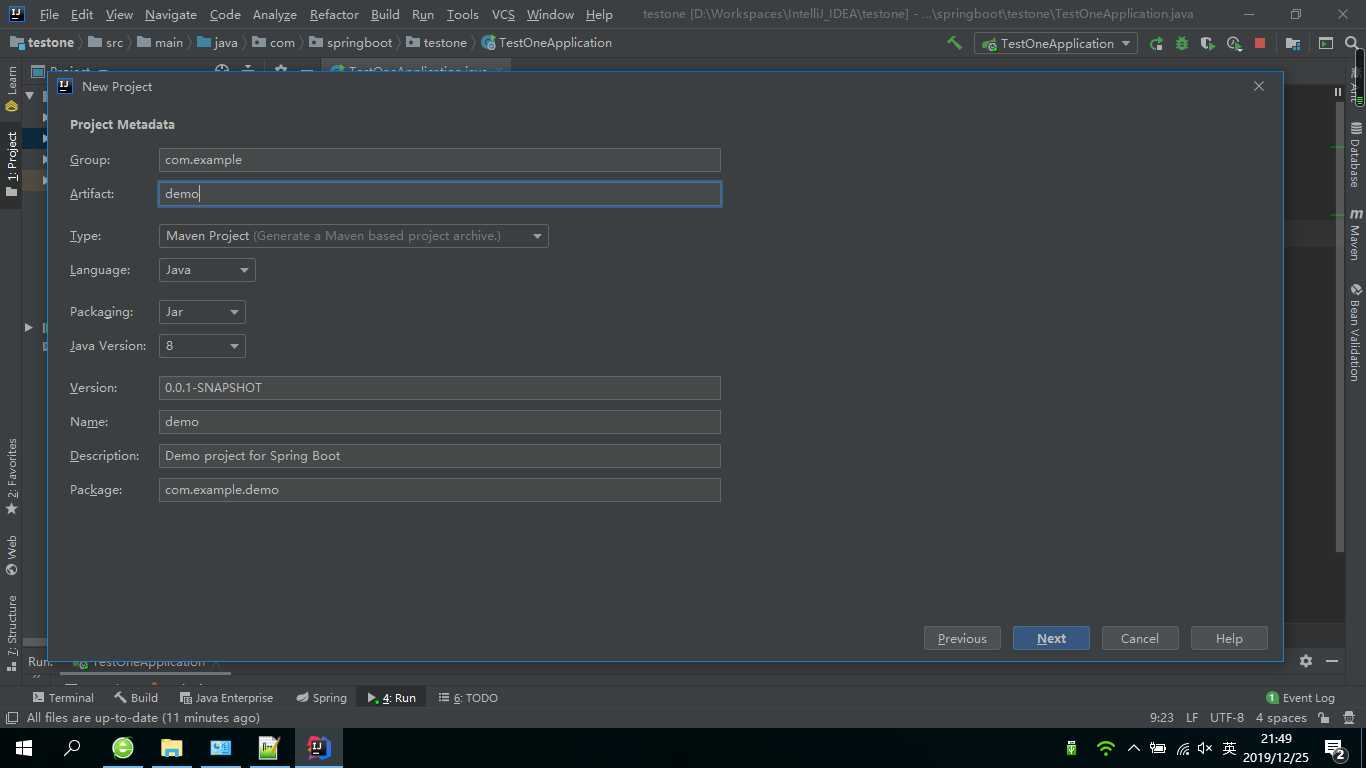Click the Search Everywhere magnifier icon

[1352, 43]
